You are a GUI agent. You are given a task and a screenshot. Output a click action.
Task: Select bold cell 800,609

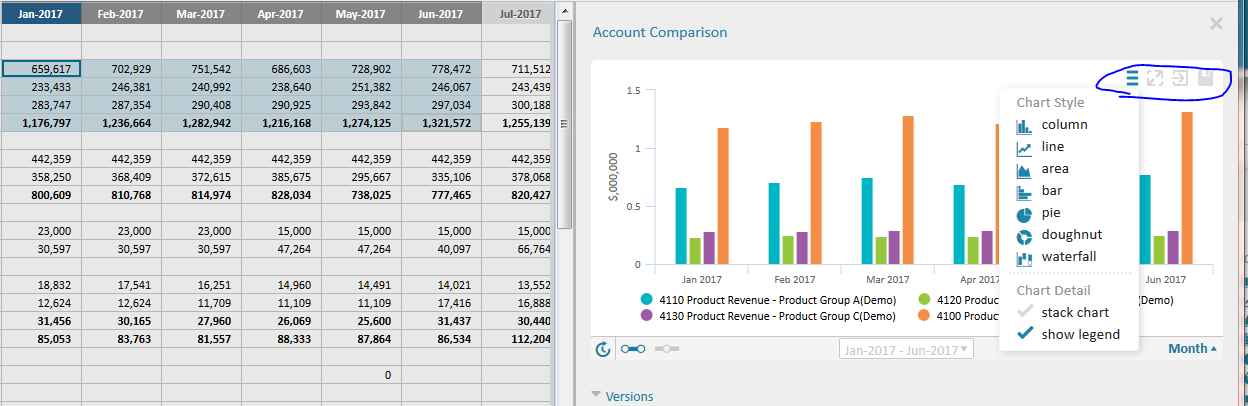tap(41, 195)
